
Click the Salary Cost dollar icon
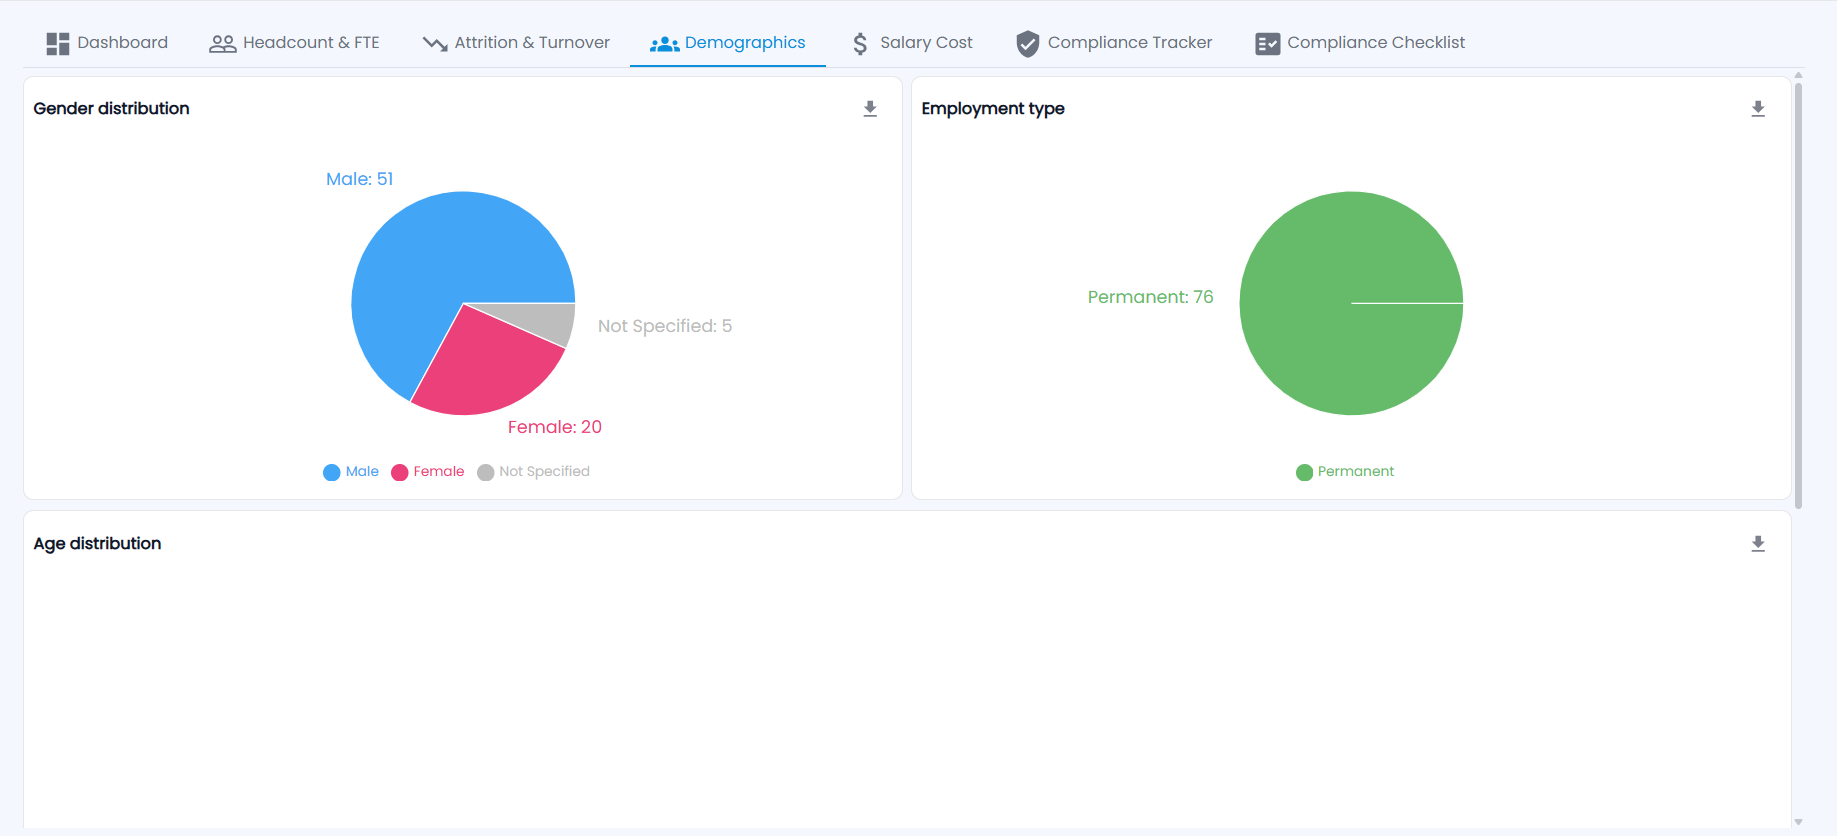[860, 43]
